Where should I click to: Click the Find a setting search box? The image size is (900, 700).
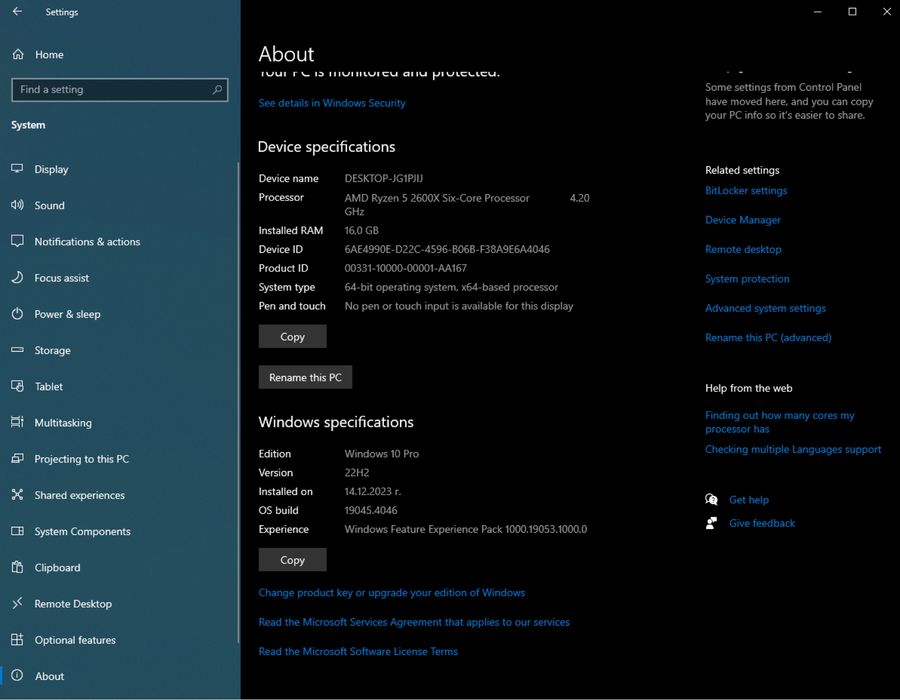[119, 90]
